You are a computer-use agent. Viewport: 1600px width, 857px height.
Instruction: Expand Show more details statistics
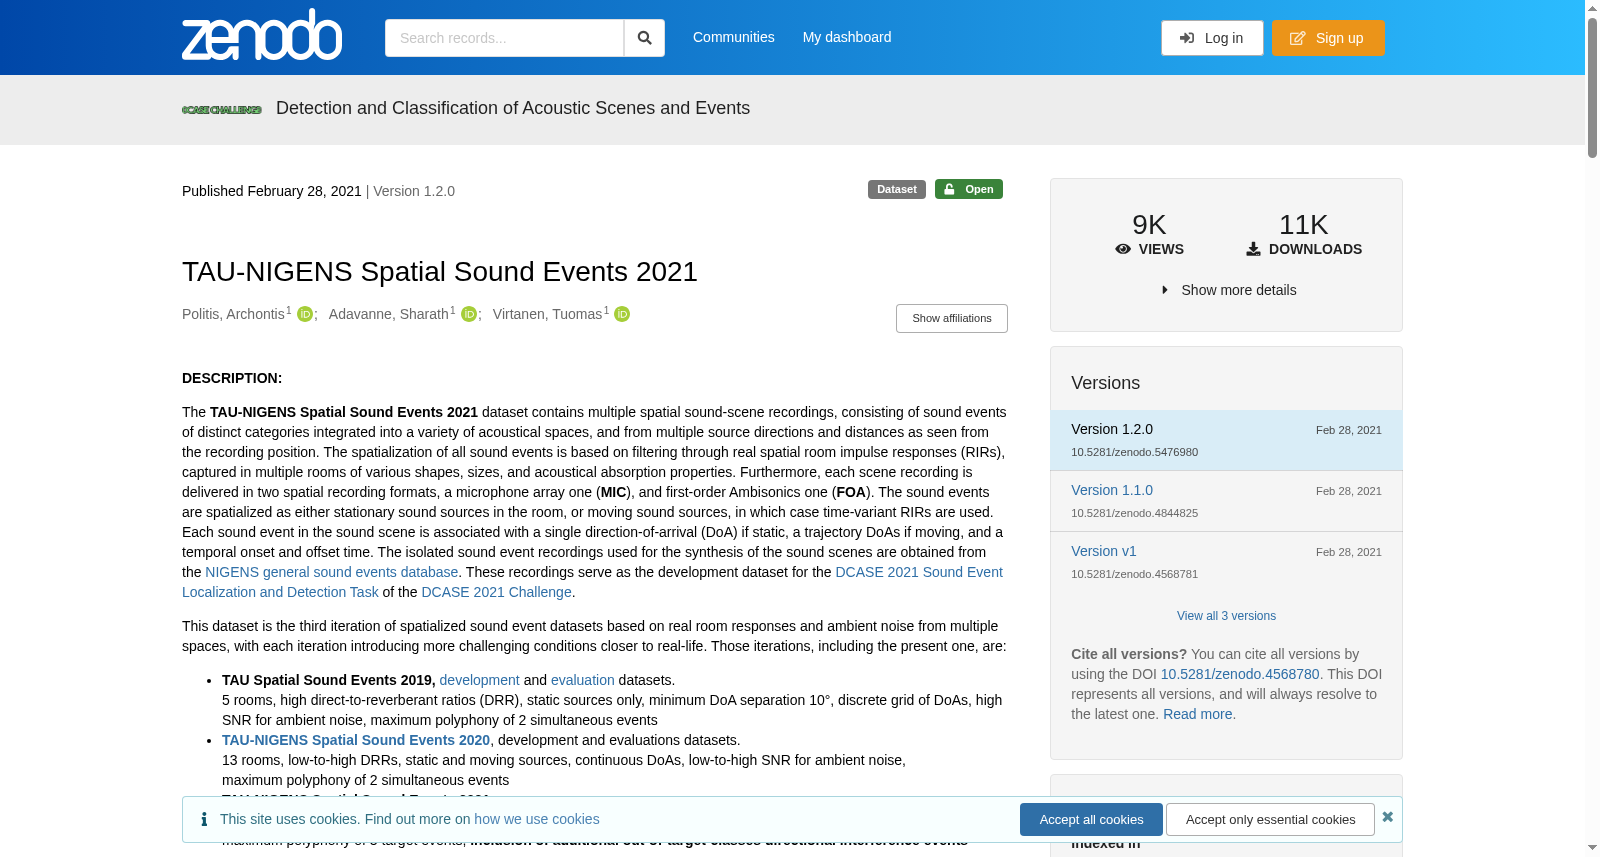point(1228,290)
